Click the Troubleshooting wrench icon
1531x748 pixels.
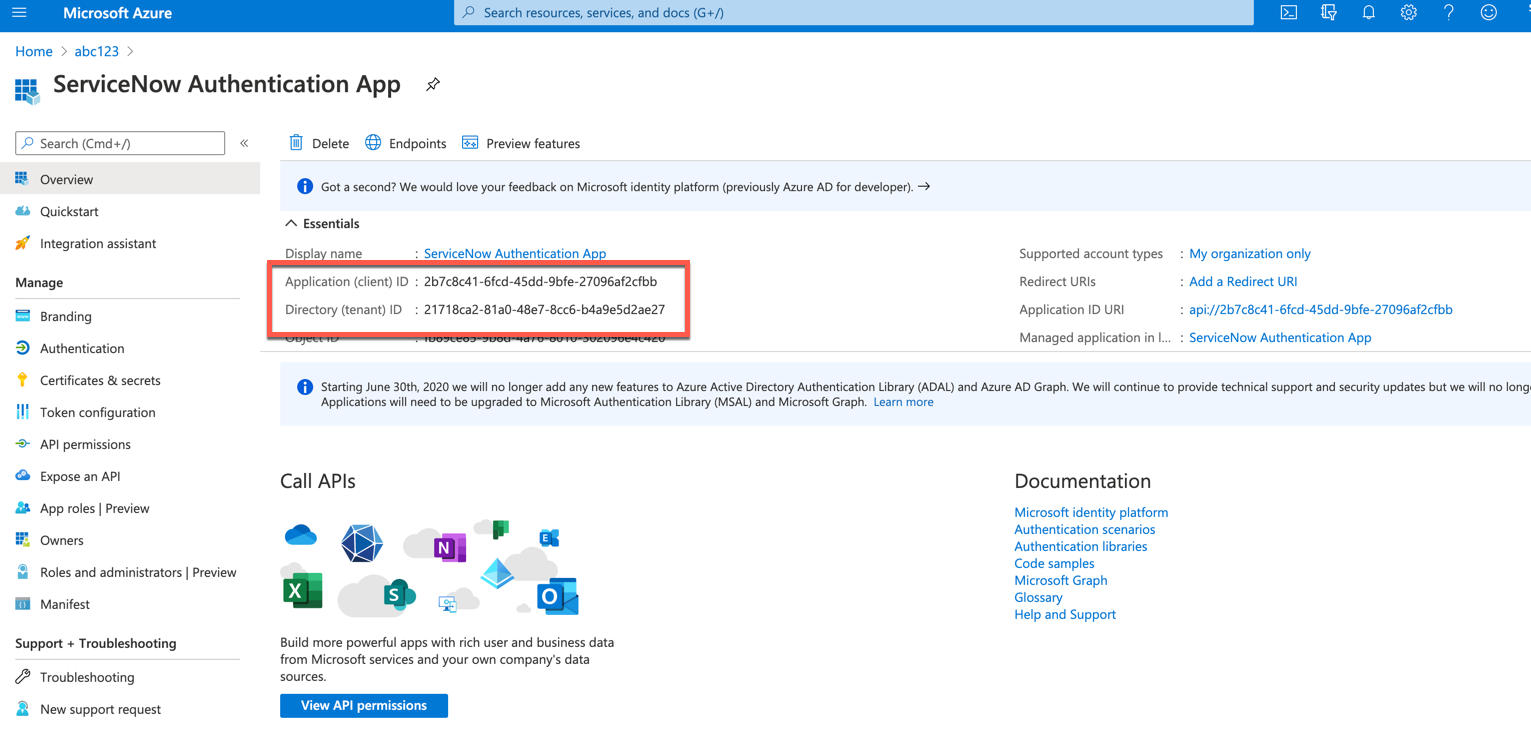[22, 677]
